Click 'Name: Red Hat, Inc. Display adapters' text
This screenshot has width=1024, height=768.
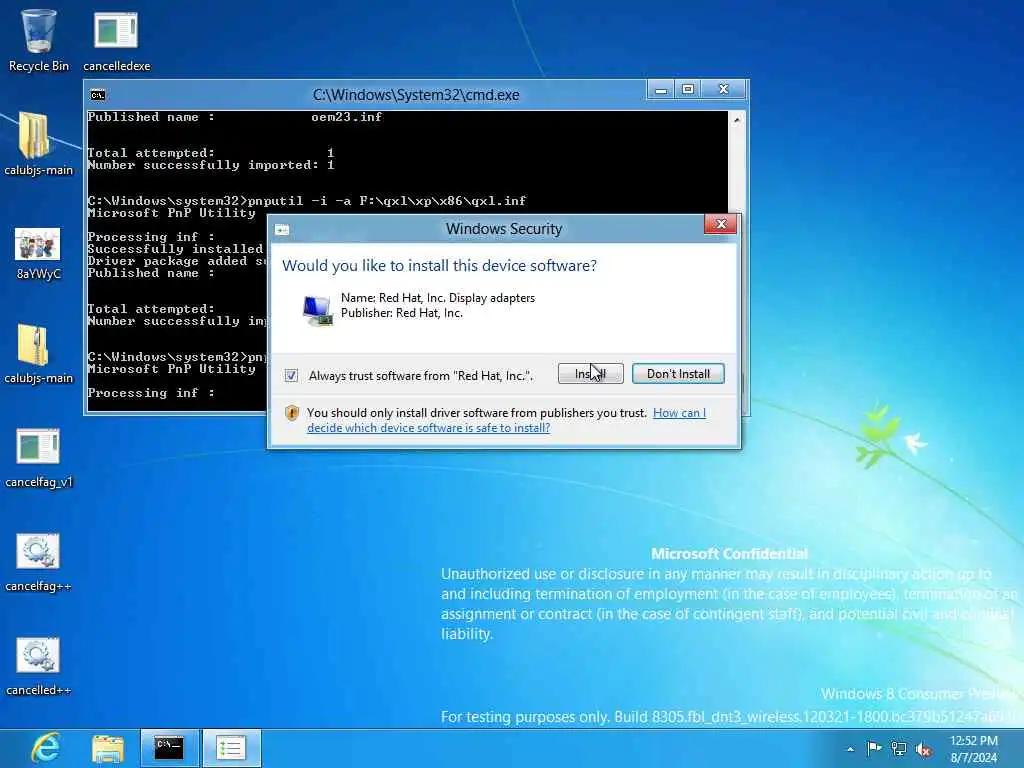438,298
